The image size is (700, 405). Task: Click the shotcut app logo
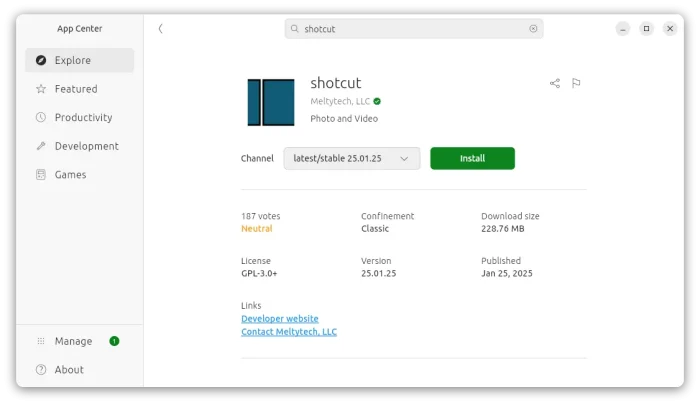(x=271, y=102)
